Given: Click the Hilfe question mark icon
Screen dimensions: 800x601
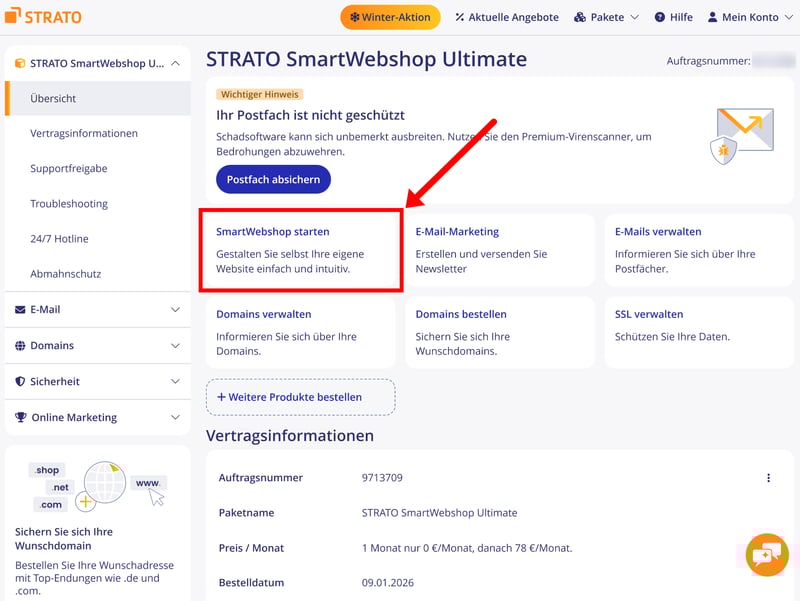Looking at the screenshot, I should pos(660,17).
